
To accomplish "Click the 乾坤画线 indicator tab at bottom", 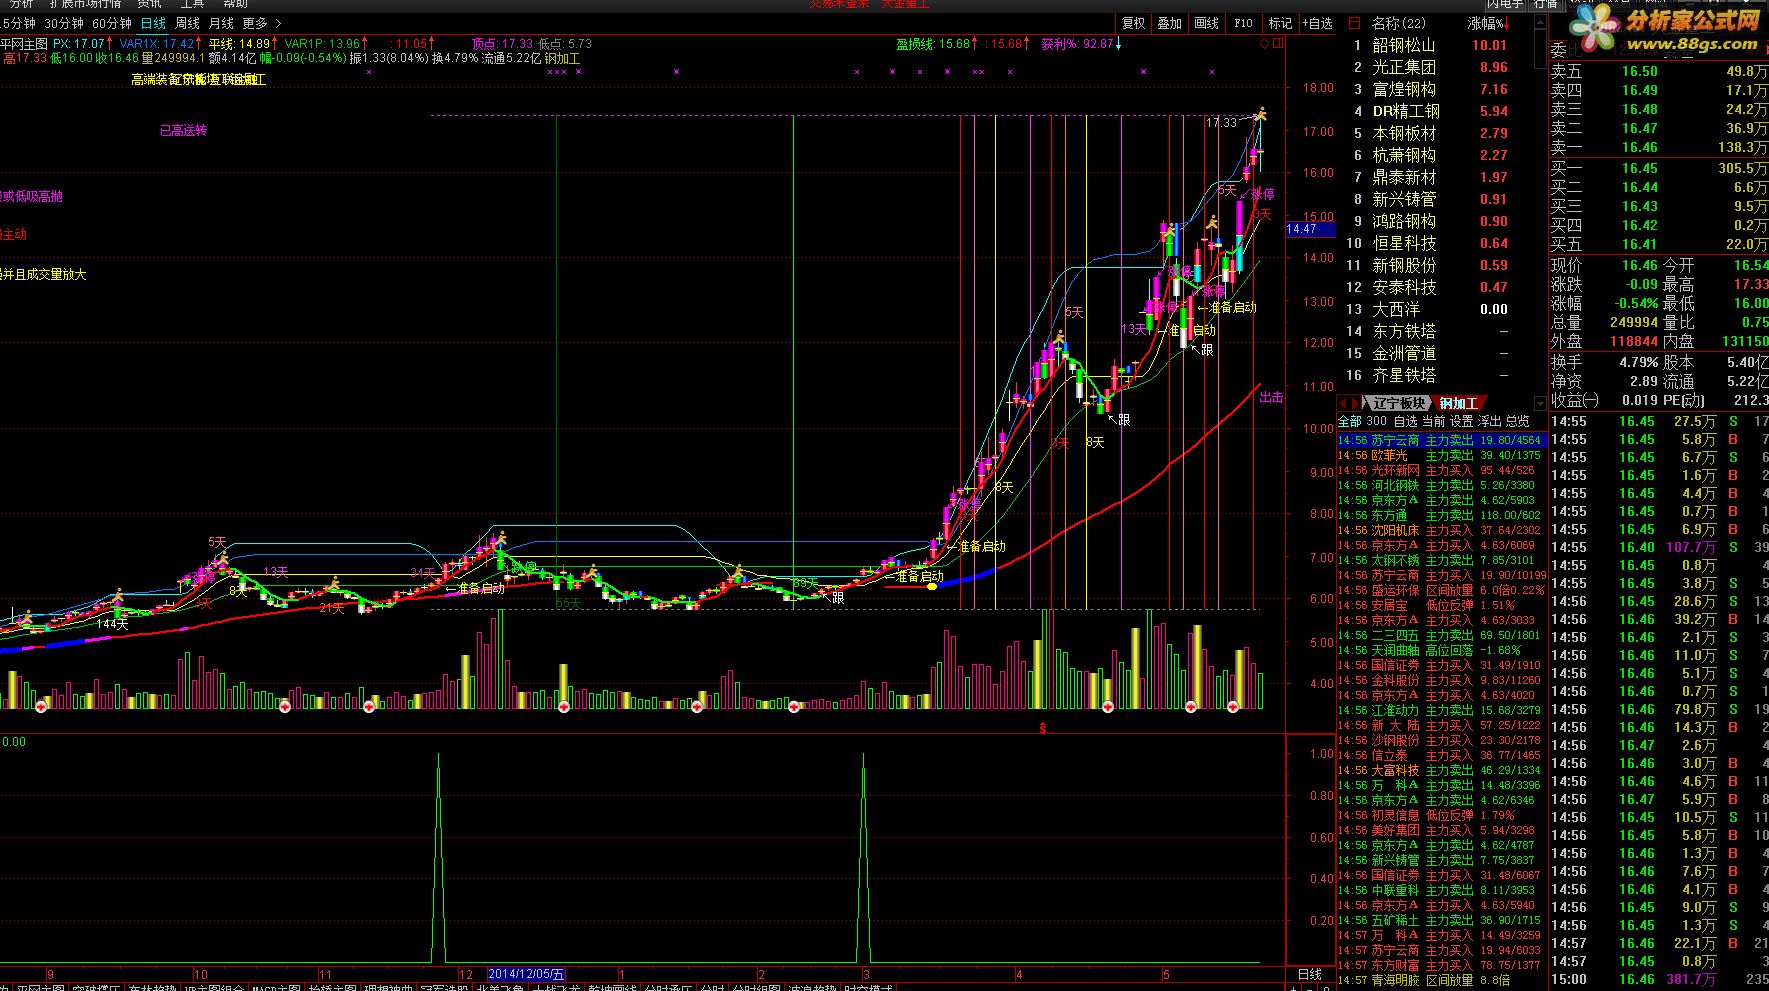I will [x=612, y=987].
